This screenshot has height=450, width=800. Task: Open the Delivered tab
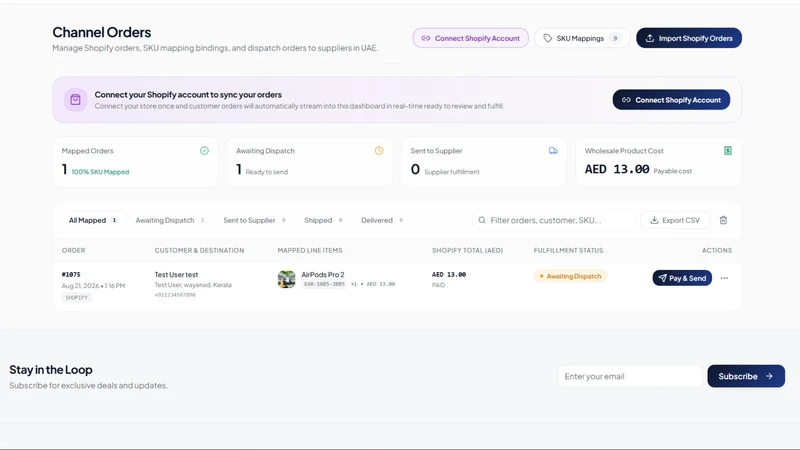click(x=382, y=220)
